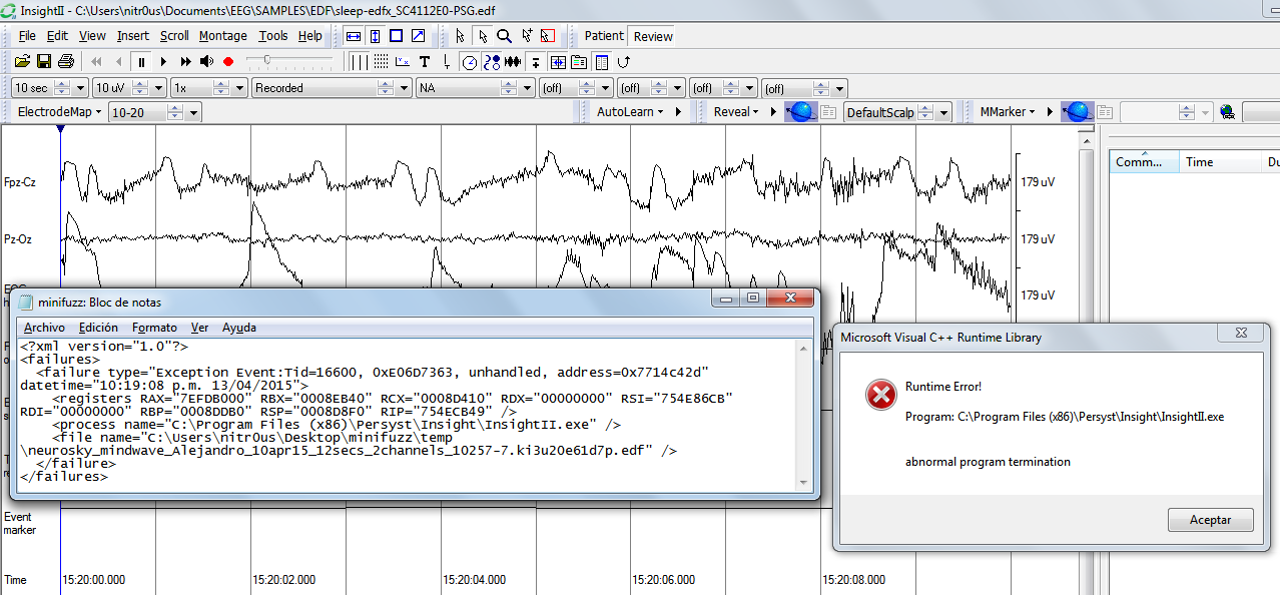Toggle the blue dots montage icon
Viewport: 1280px width, 595px height.
pos(491,62)
